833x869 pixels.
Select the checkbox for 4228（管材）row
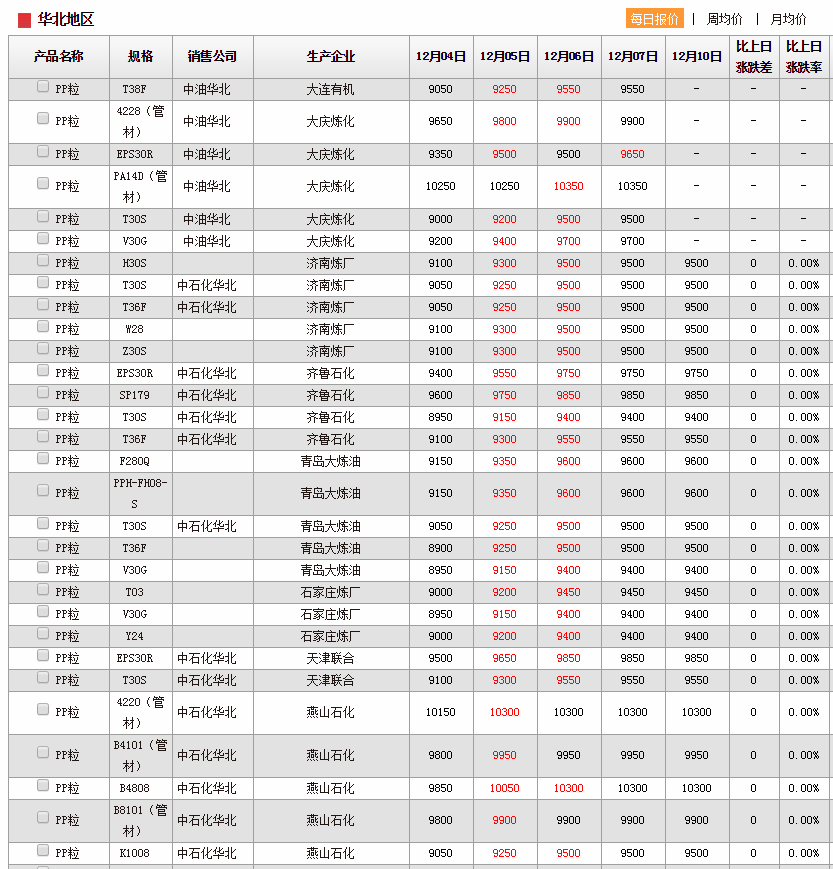pyautogui.click(x=43, y=119)
